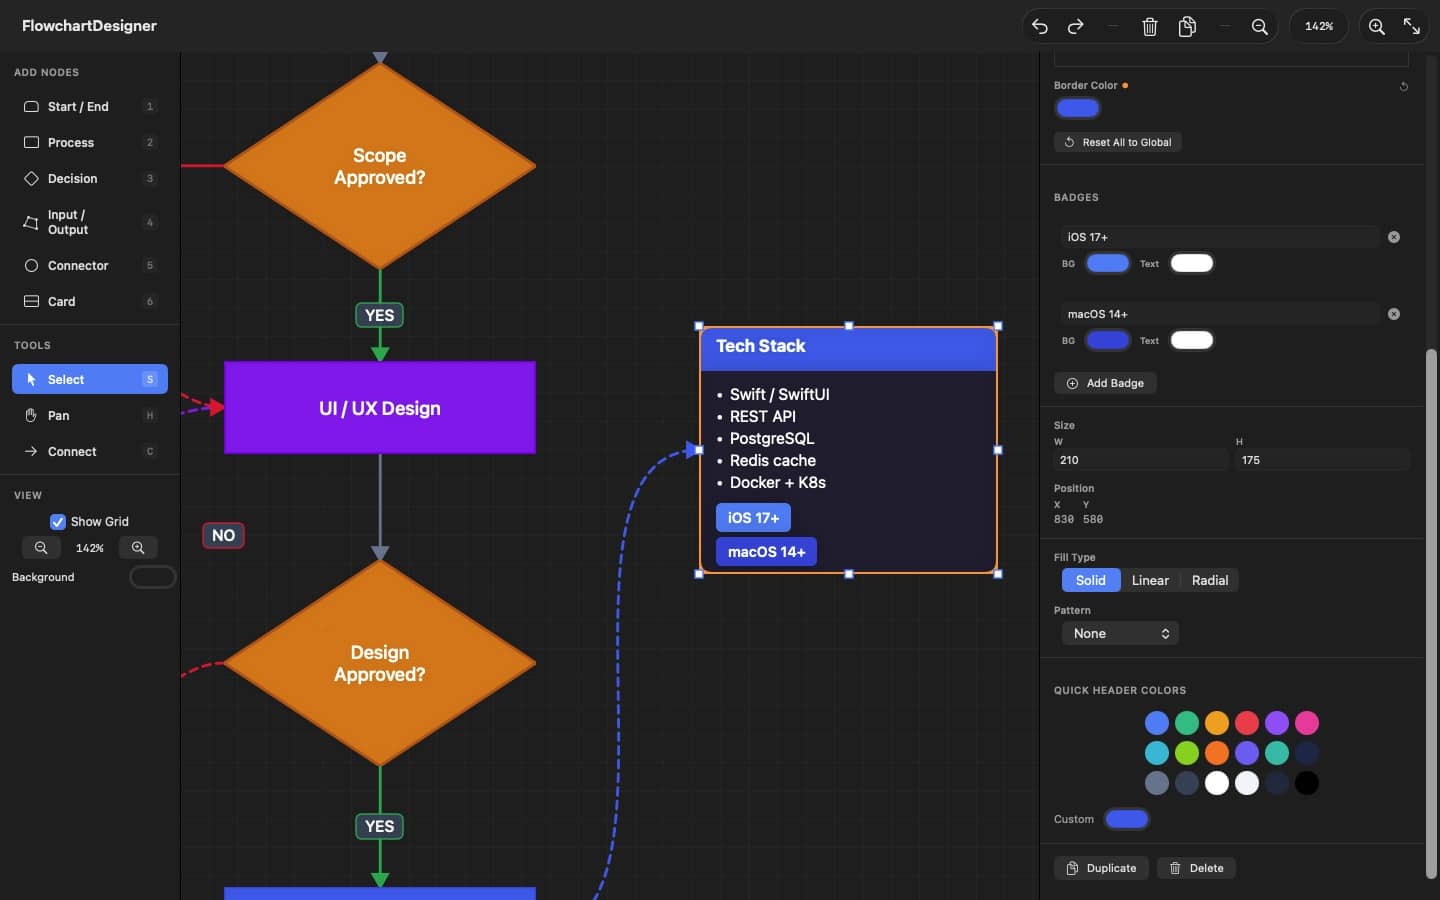Click the Add Badge button

[1105, 384]
